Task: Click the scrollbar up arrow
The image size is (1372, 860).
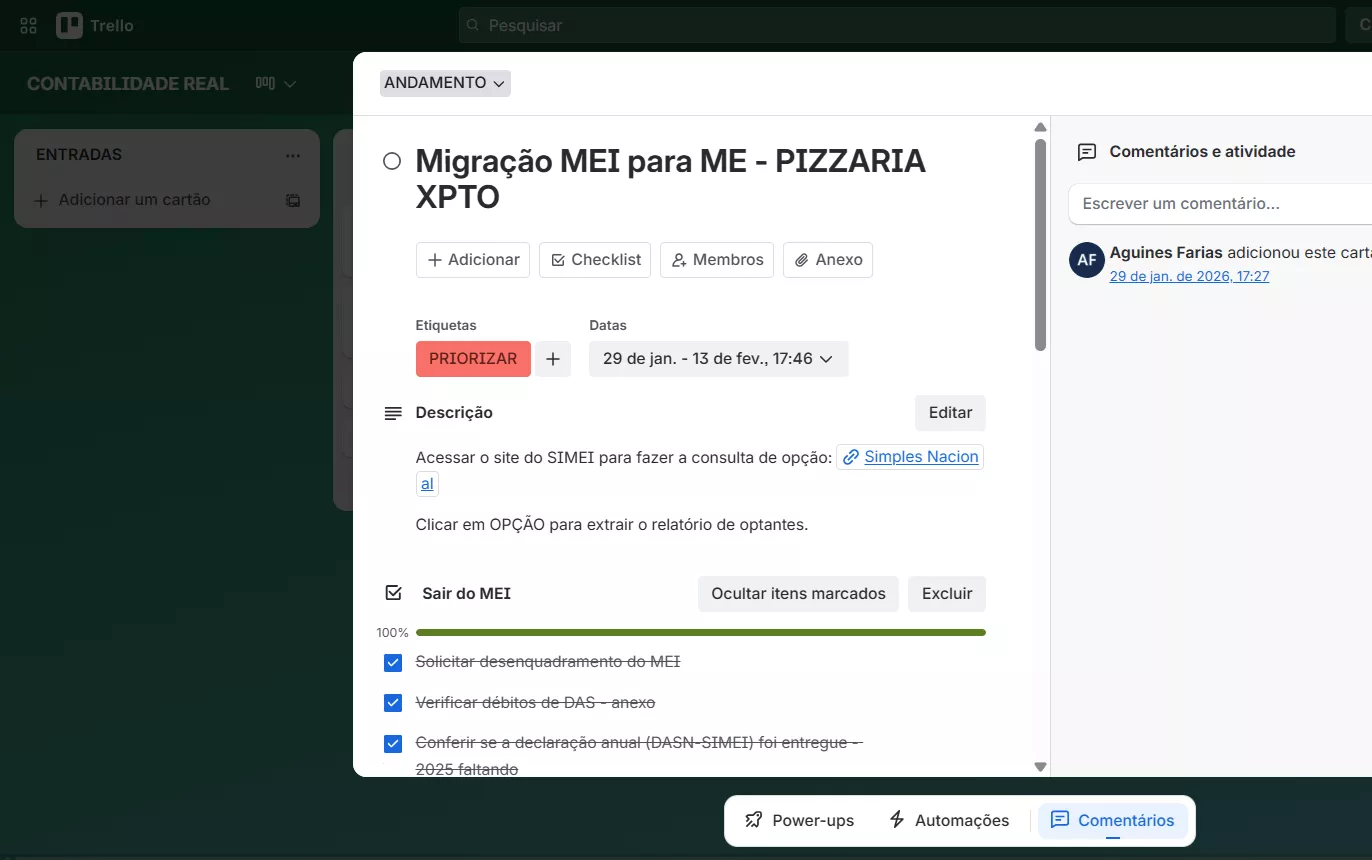Action: coord(1040,127)
